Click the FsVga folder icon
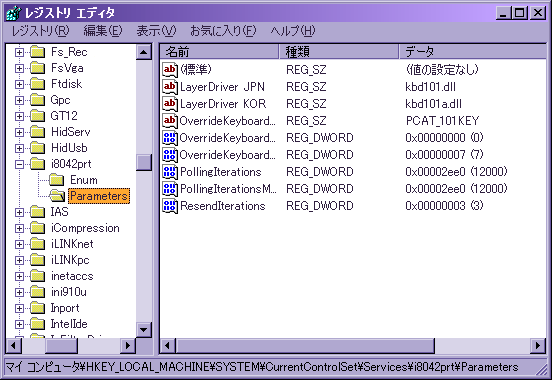Screen dimensions: 552x380 38,68
